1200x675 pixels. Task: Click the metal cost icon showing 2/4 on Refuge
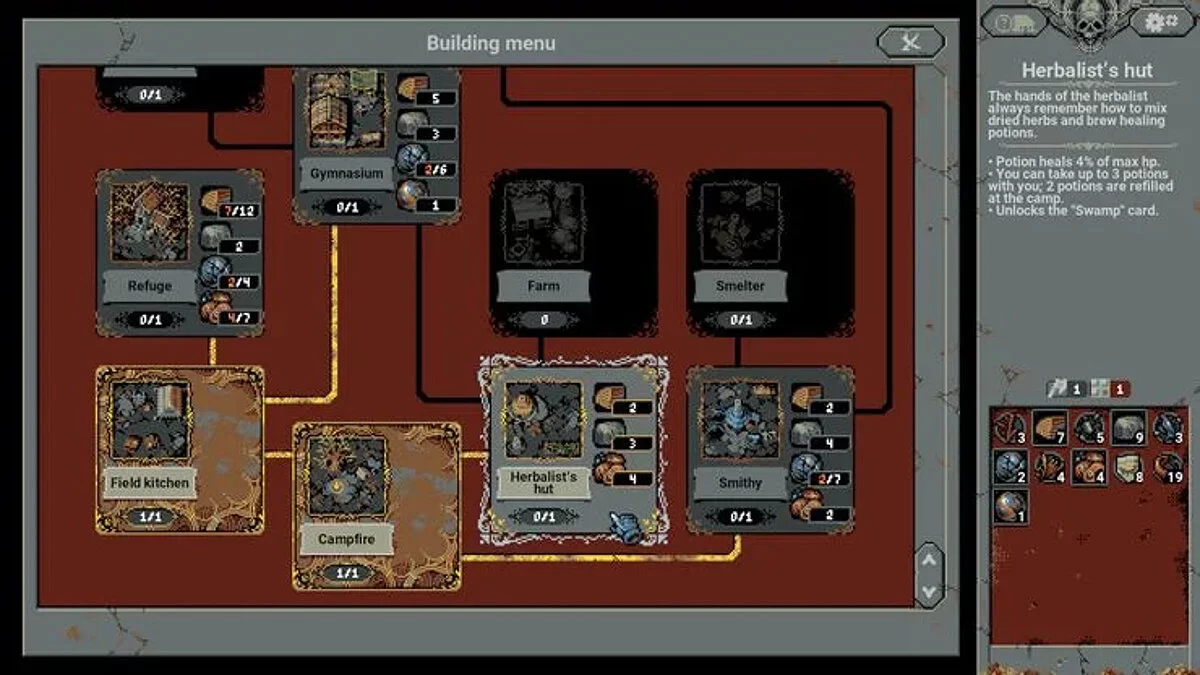click(x=216, y=272)
